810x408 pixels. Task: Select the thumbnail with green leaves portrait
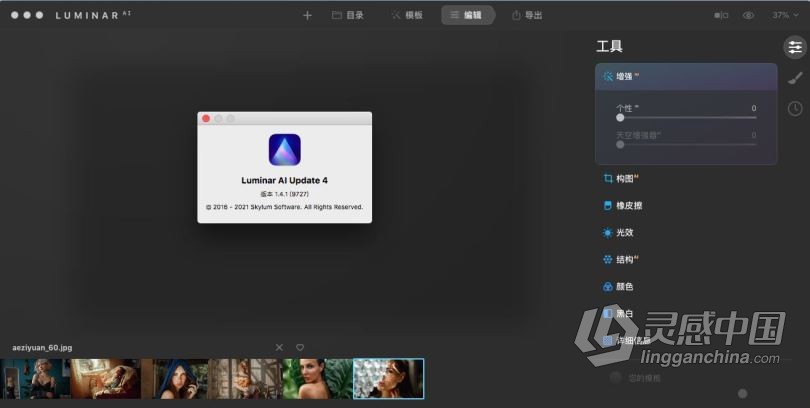(317, 379)
